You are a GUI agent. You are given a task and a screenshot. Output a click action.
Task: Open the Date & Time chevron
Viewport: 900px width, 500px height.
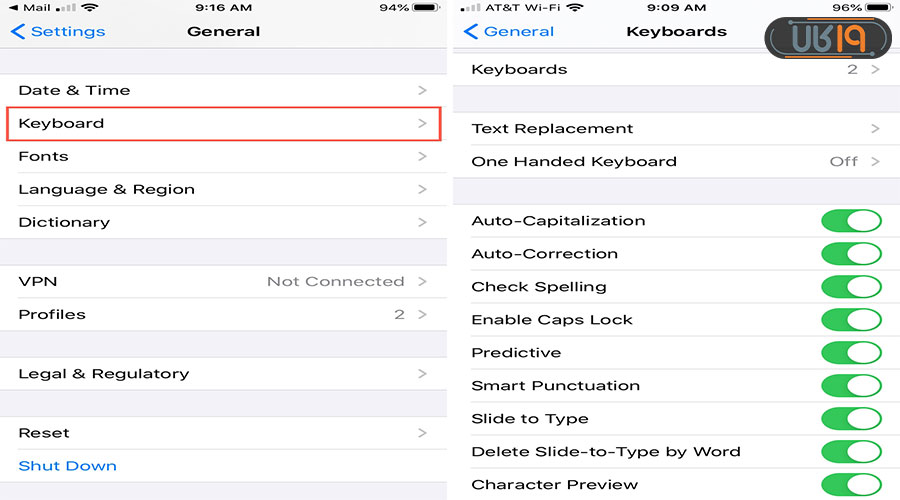pos(422,90)
